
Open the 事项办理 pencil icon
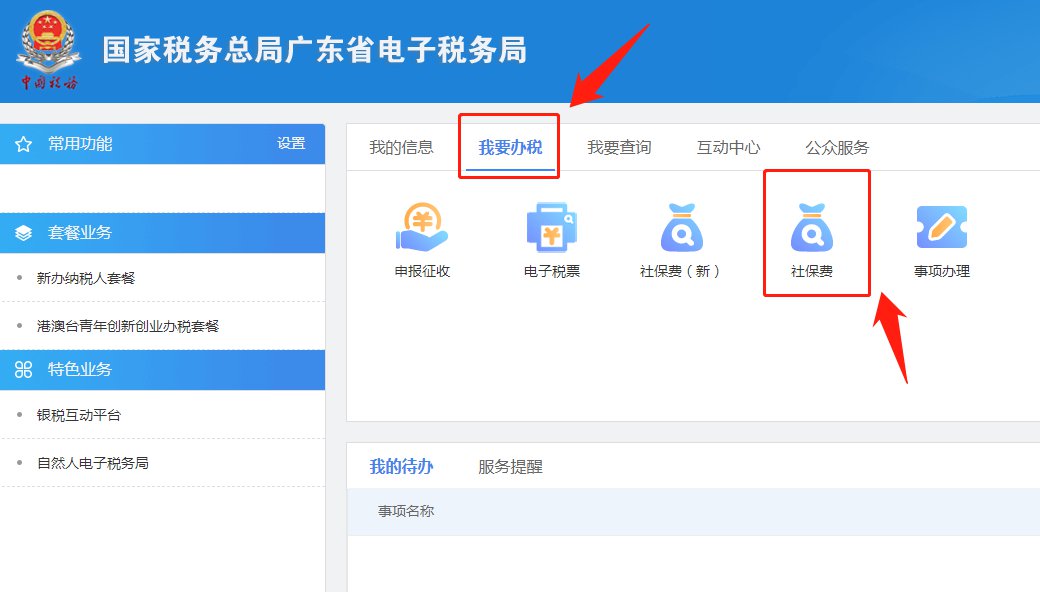(x=941, y=227)
